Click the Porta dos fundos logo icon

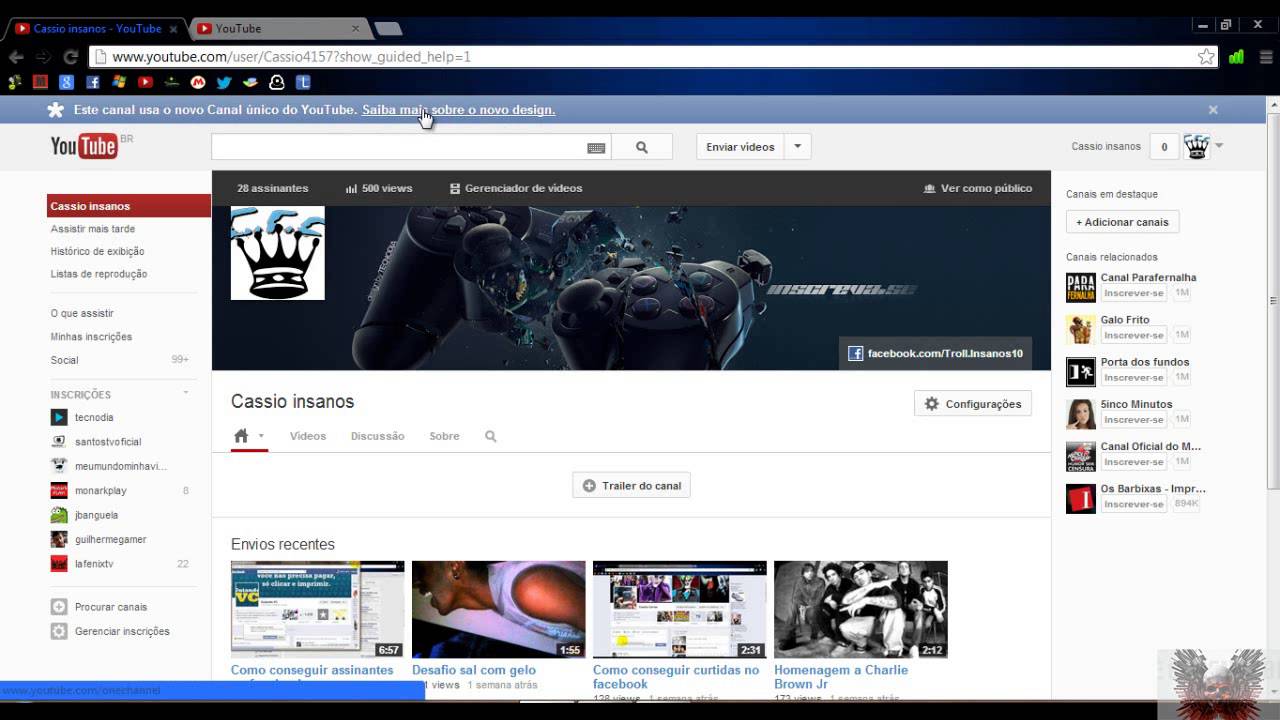pyautogui.click(x=1081, y=372)
